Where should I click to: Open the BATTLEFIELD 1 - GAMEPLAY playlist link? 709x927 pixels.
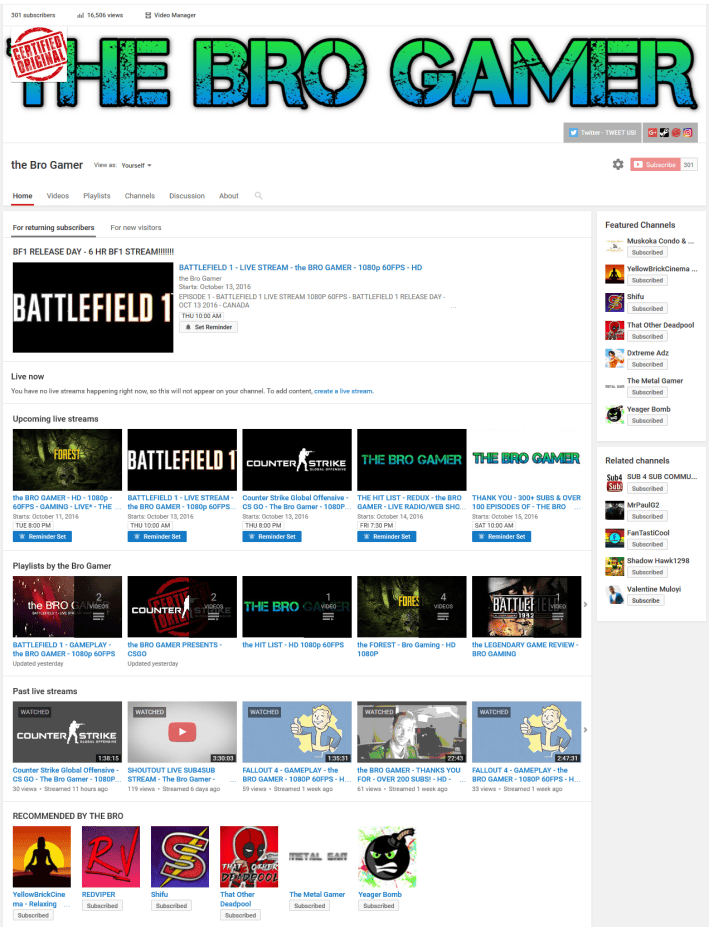[x=64, y=649]
